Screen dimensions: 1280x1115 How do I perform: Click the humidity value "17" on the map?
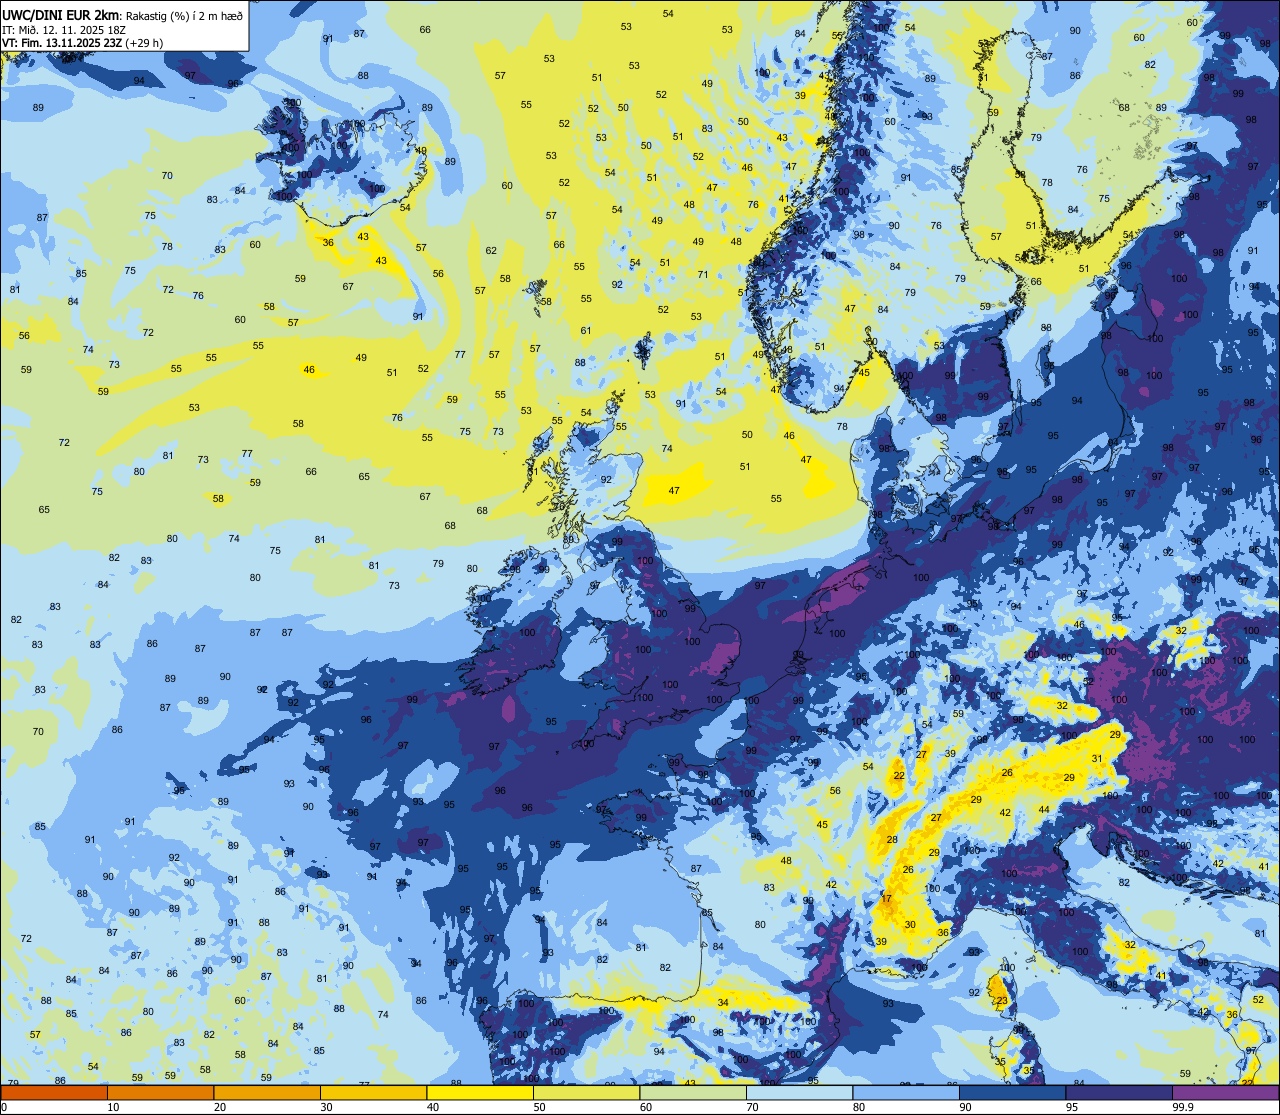886,899
